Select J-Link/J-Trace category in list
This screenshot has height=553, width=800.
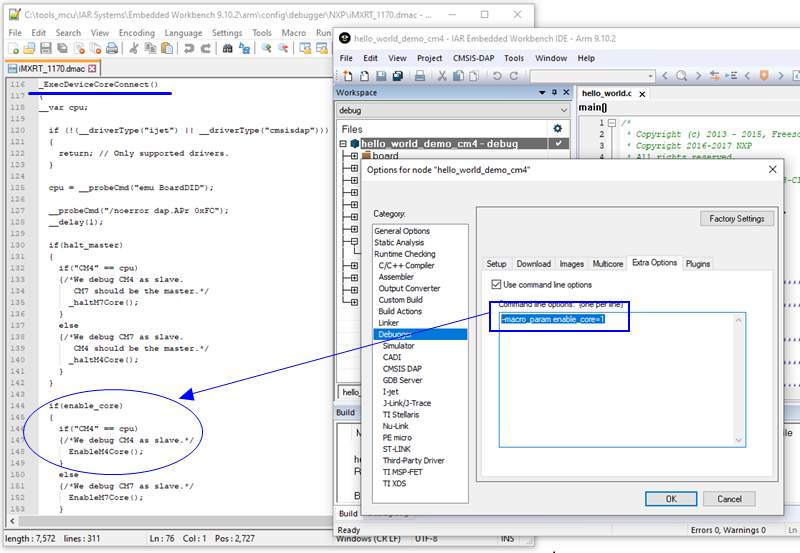[407, 403]
